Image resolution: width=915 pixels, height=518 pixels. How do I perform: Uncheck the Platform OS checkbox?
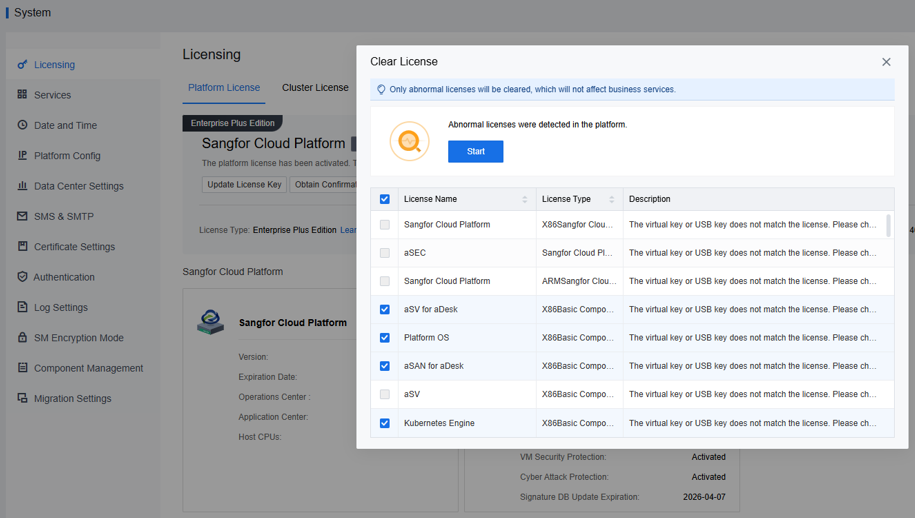coord(385,338)
